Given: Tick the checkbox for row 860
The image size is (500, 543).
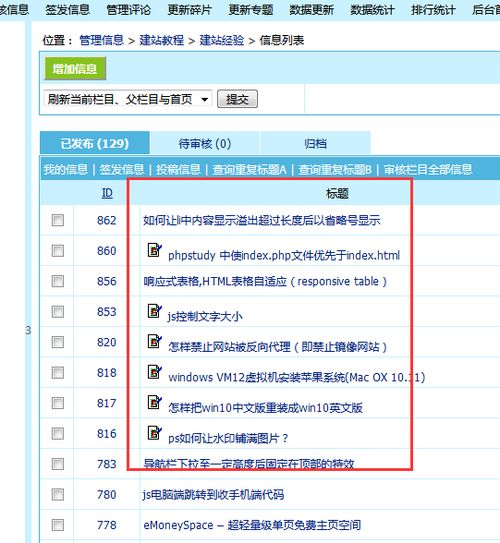Looking at the screenshot, I should click(58, 250).
